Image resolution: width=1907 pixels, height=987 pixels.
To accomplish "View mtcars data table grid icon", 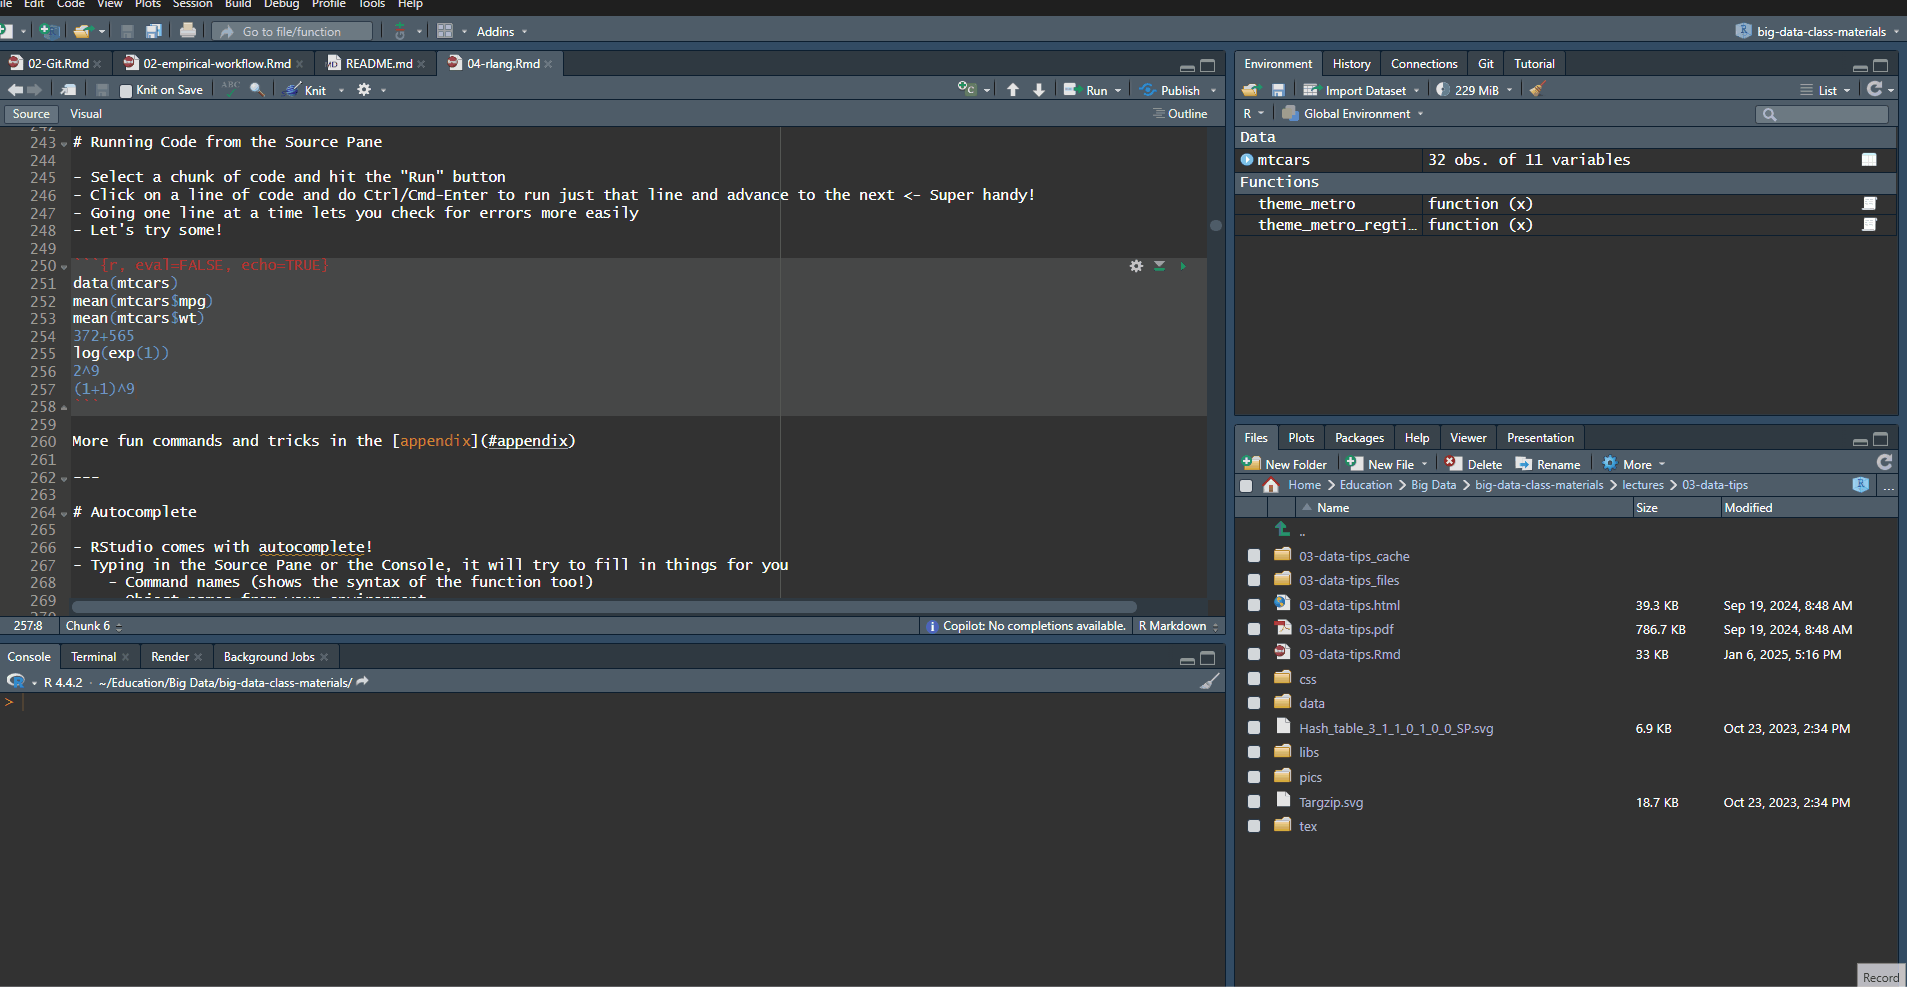I will click(1869, 160).
